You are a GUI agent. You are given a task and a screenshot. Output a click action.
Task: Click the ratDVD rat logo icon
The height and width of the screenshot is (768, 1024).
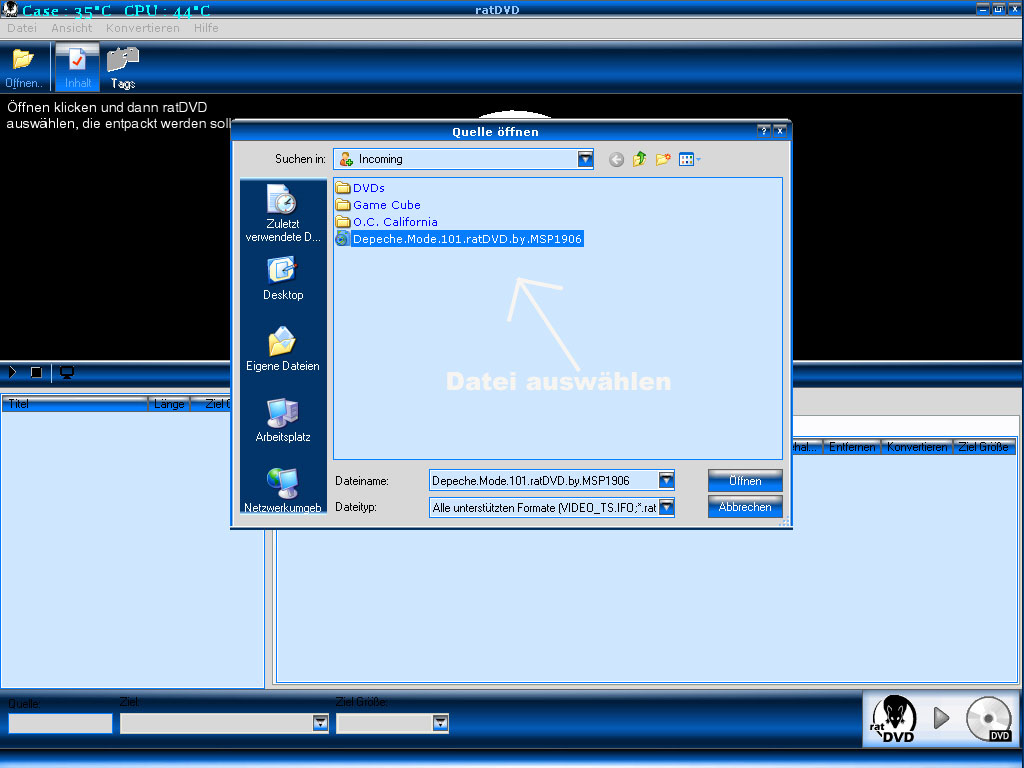tap(893, 718)
